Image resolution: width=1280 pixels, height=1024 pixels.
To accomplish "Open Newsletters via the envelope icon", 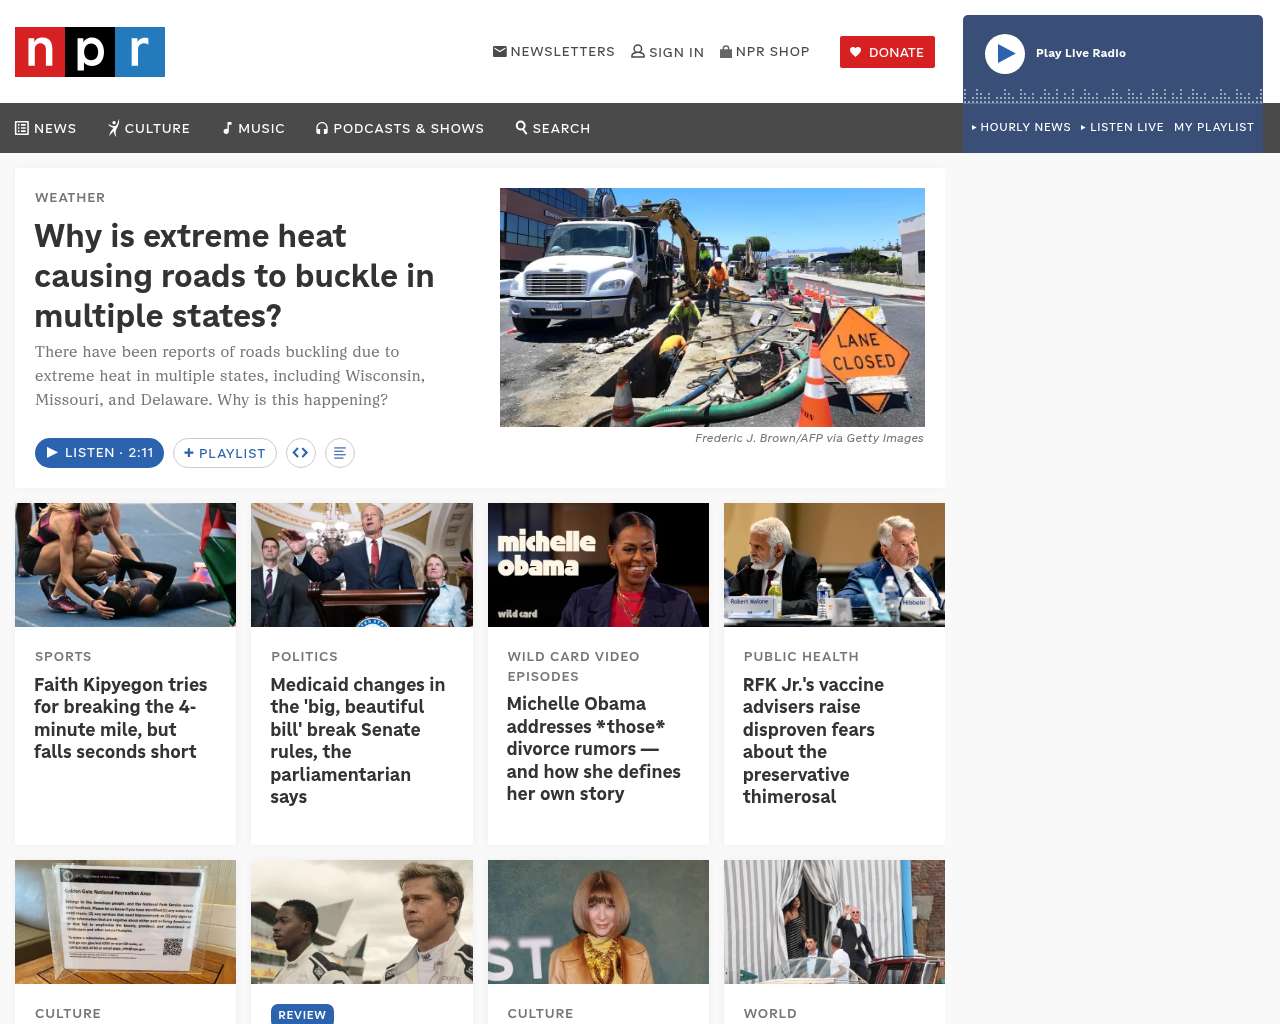I will point(499,51).
